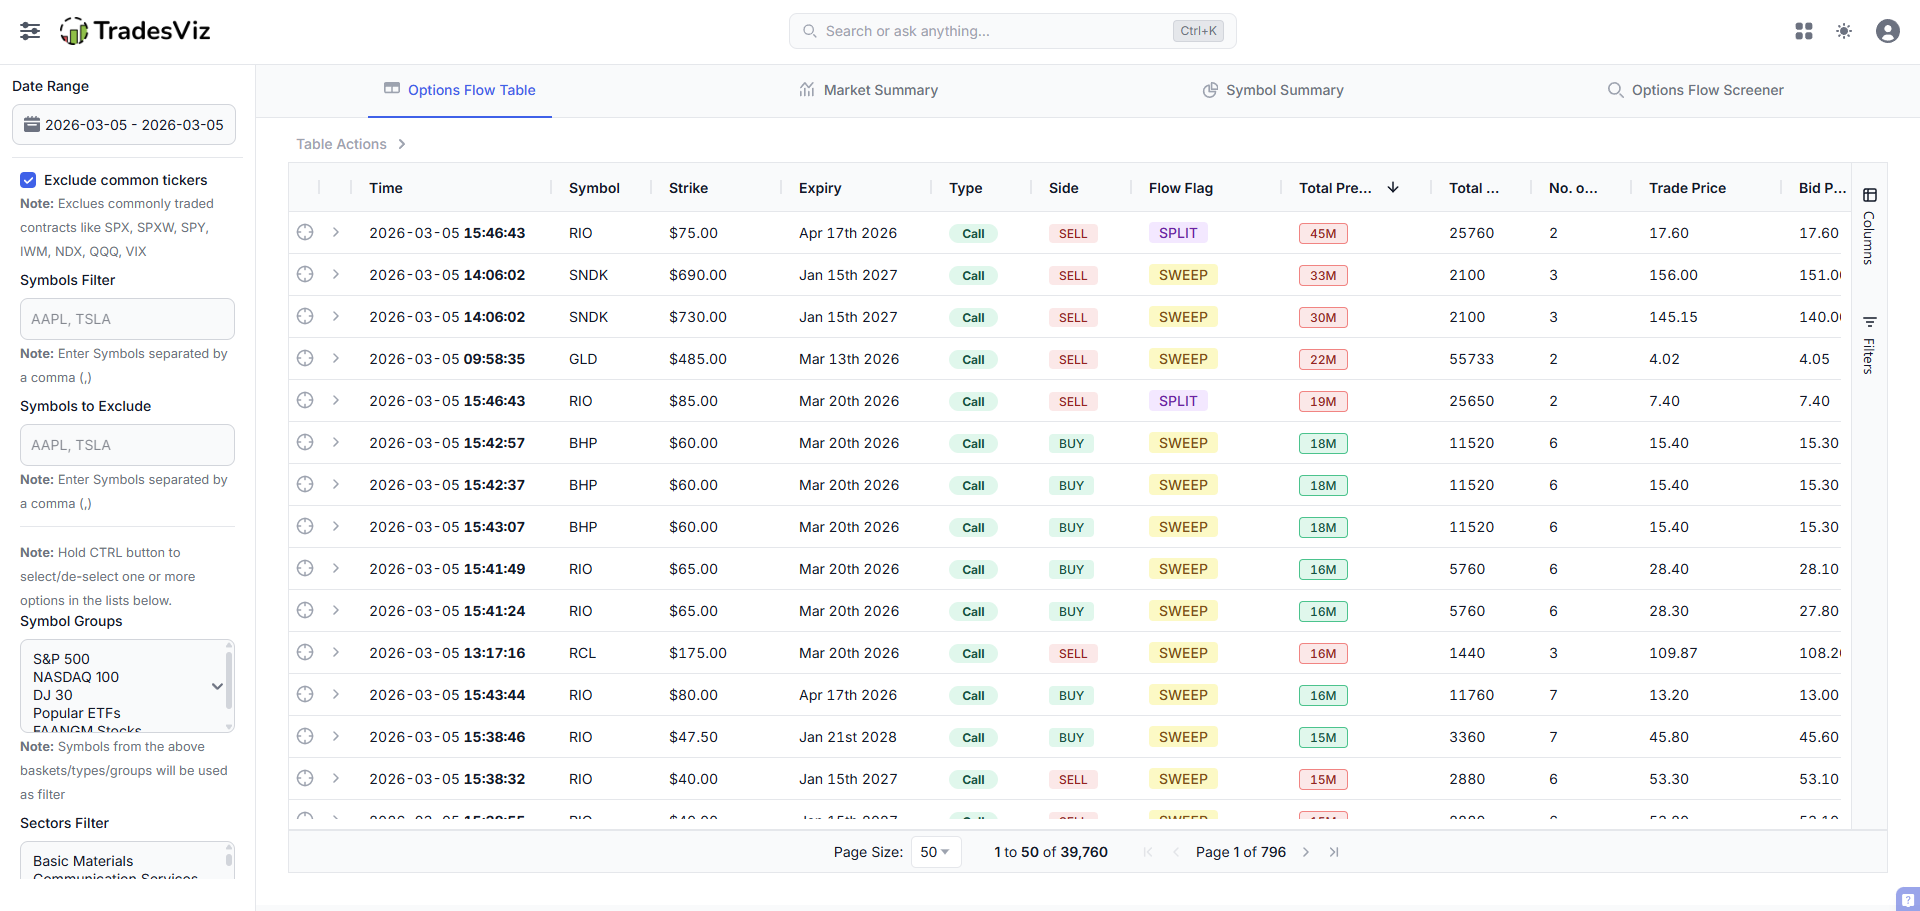Uncheck Exclude common tickers checkbox
1920x911 pixels.
(28, 180)
